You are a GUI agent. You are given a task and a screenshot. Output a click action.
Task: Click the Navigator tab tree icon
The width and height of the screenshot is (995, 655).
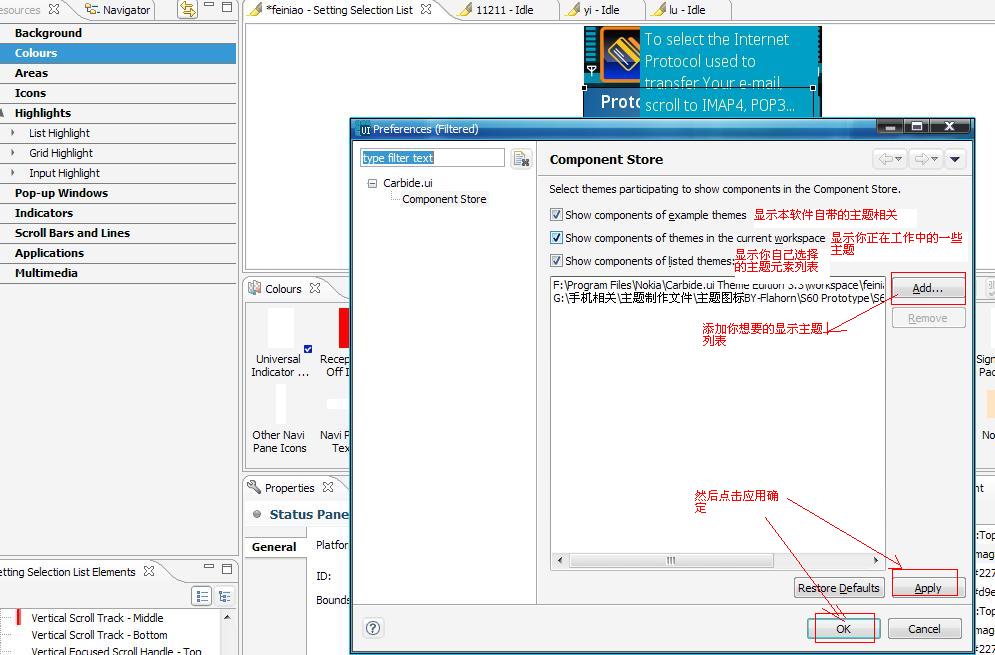[x=92, y=10]
